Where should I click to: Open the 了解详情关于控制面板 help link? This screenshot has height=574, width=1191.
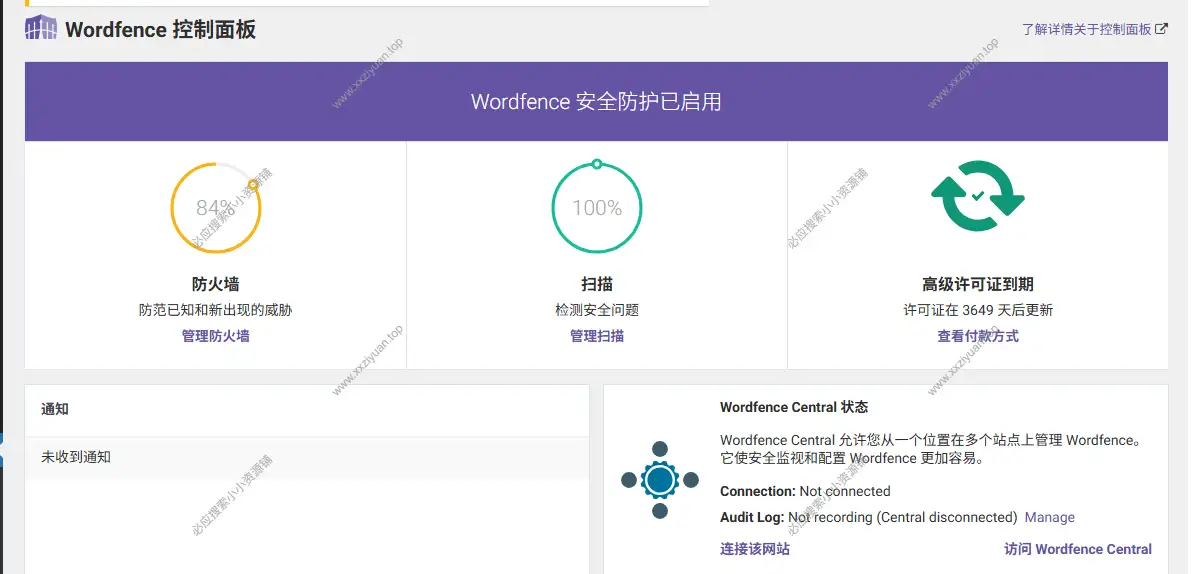point(1086,29)
